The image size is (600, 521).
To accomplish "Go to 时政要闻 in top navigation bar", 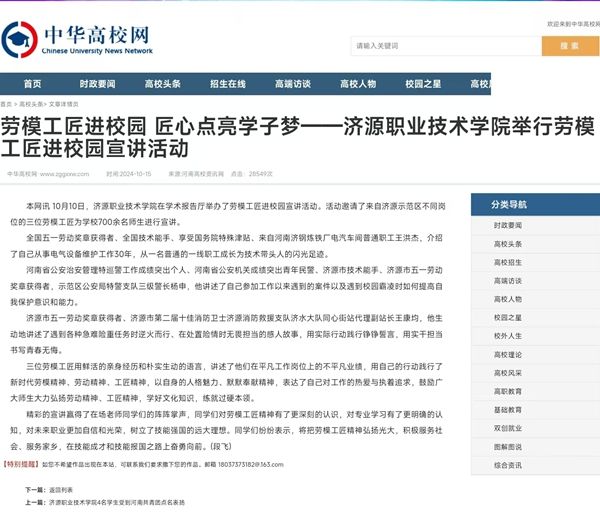I will pos(97,84).
